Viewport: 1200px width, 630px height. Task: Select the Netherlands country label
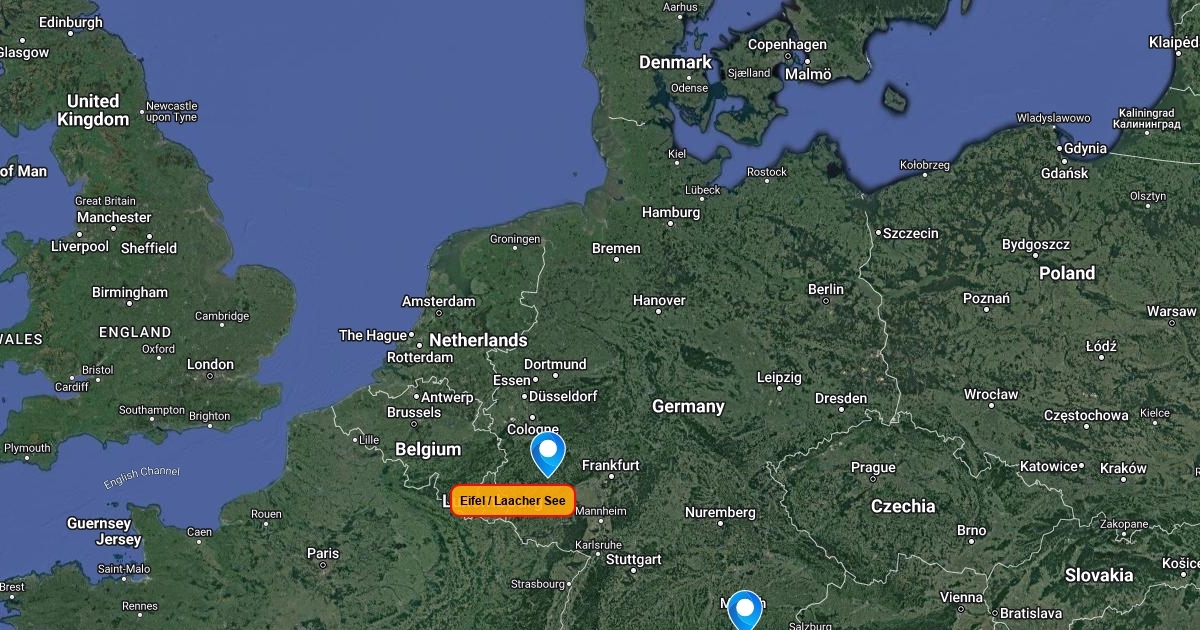478,340
